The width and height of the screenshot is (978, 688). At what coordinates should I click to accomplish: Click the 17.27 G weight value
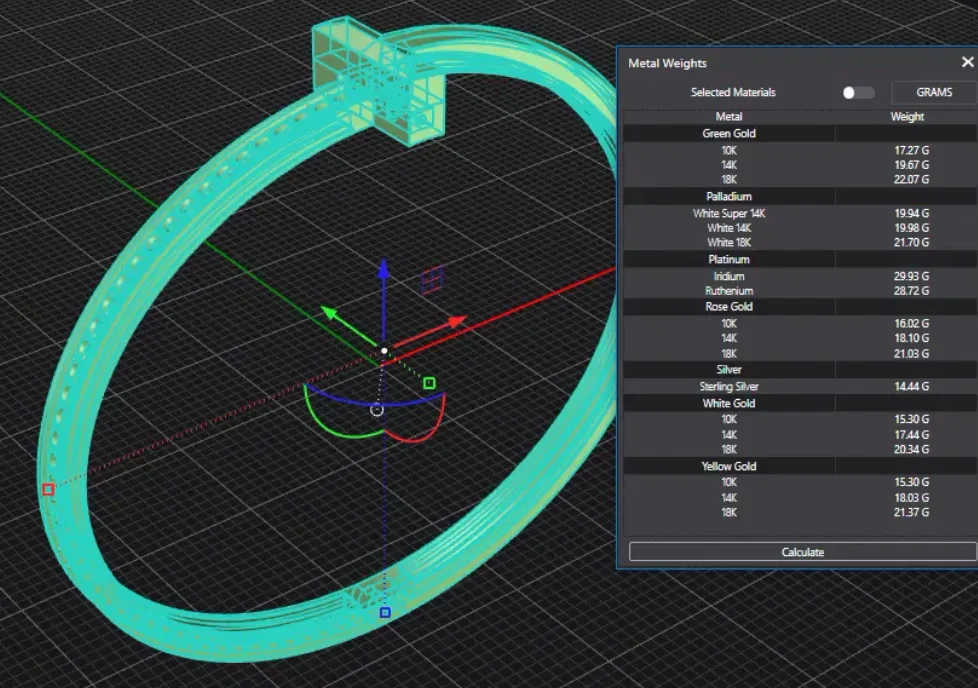coord(911,150)
